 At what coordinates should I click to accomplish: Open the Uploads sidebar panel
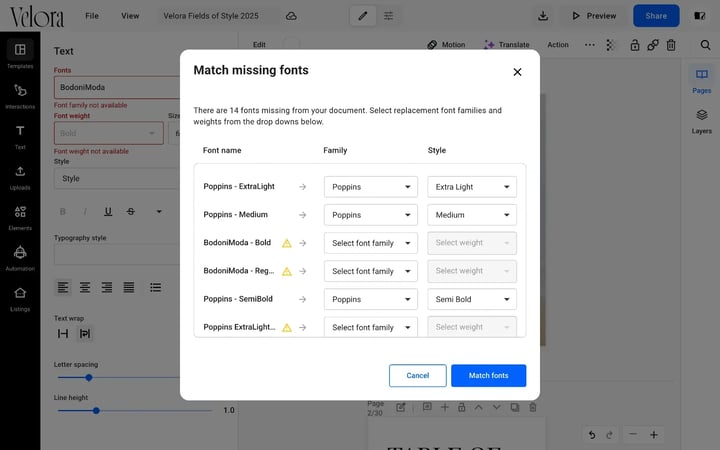pyautogui.click(x=20, y=177)
